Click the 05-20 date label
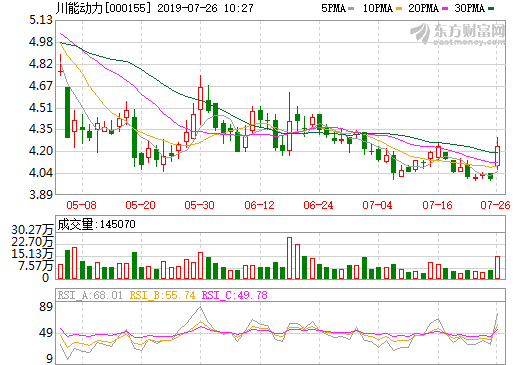Image resolution: width=520 pixels, height=365 pixels. (x=140, y=205)
